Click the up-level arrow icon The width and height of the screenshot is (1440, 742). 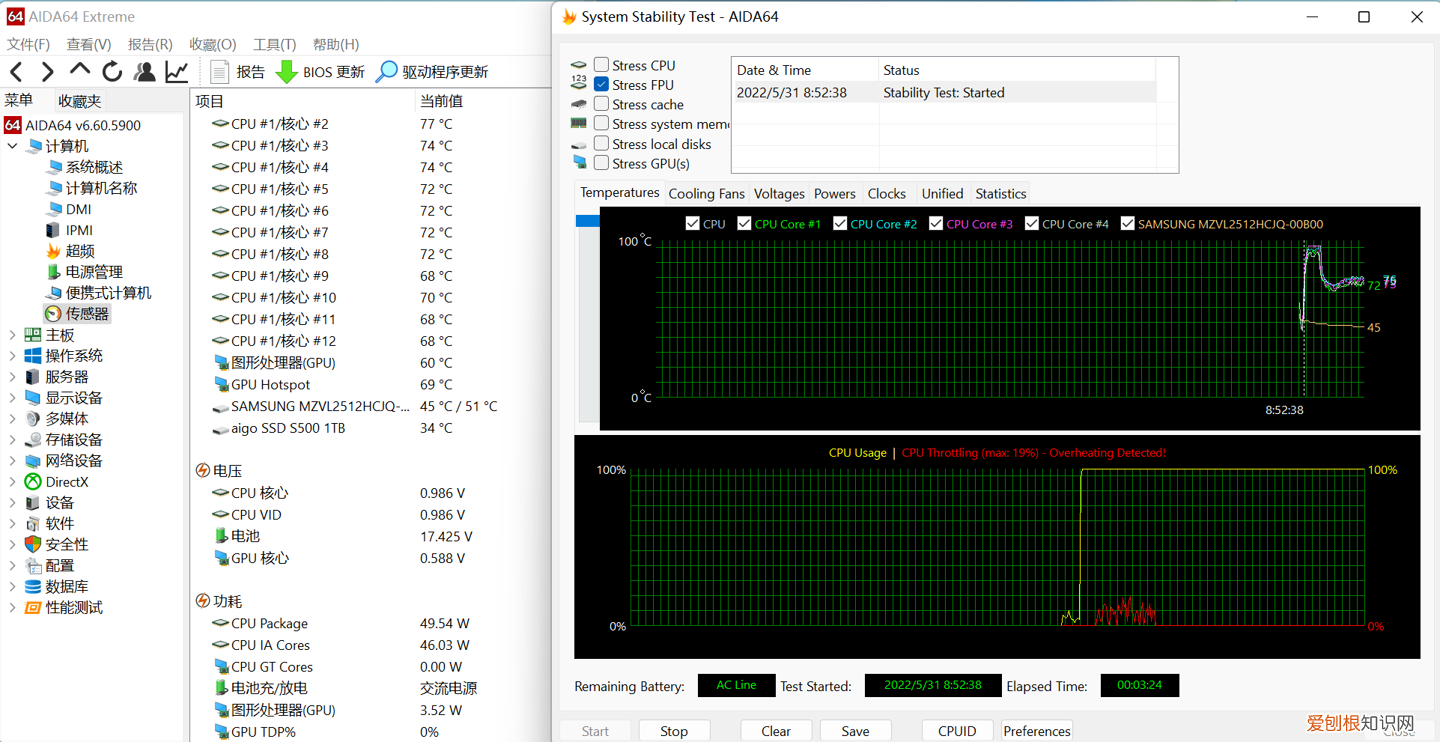80,71
